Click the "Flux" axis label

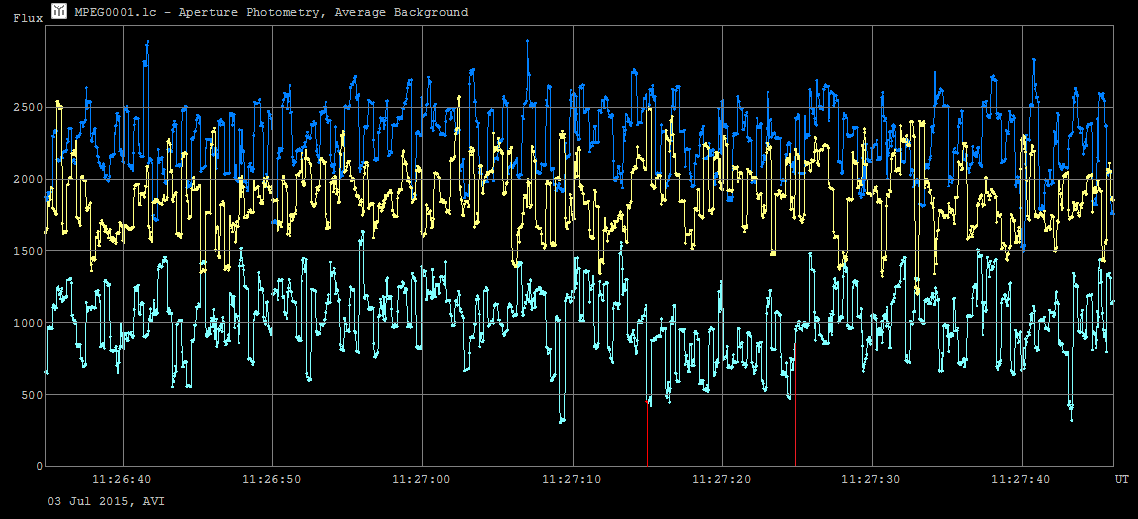(28, 19)
